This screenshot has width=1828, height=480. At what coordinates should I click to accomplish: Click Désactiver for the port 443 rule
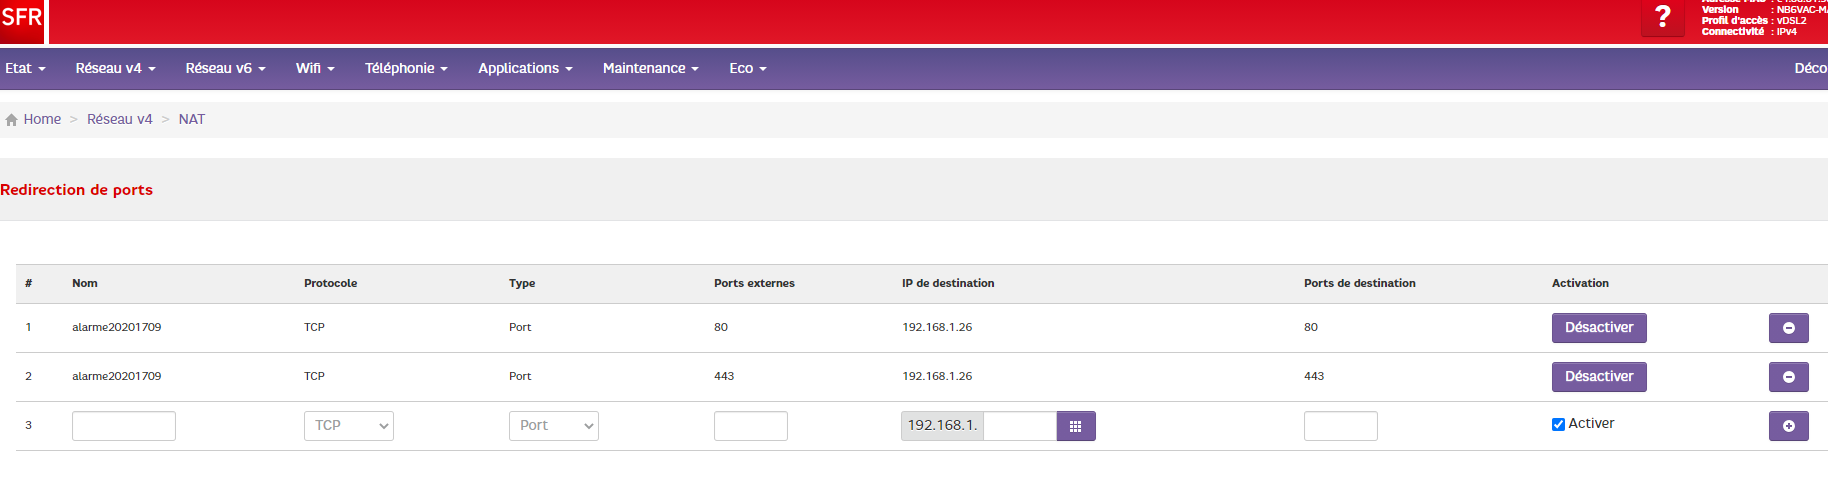pos(1598,377)
